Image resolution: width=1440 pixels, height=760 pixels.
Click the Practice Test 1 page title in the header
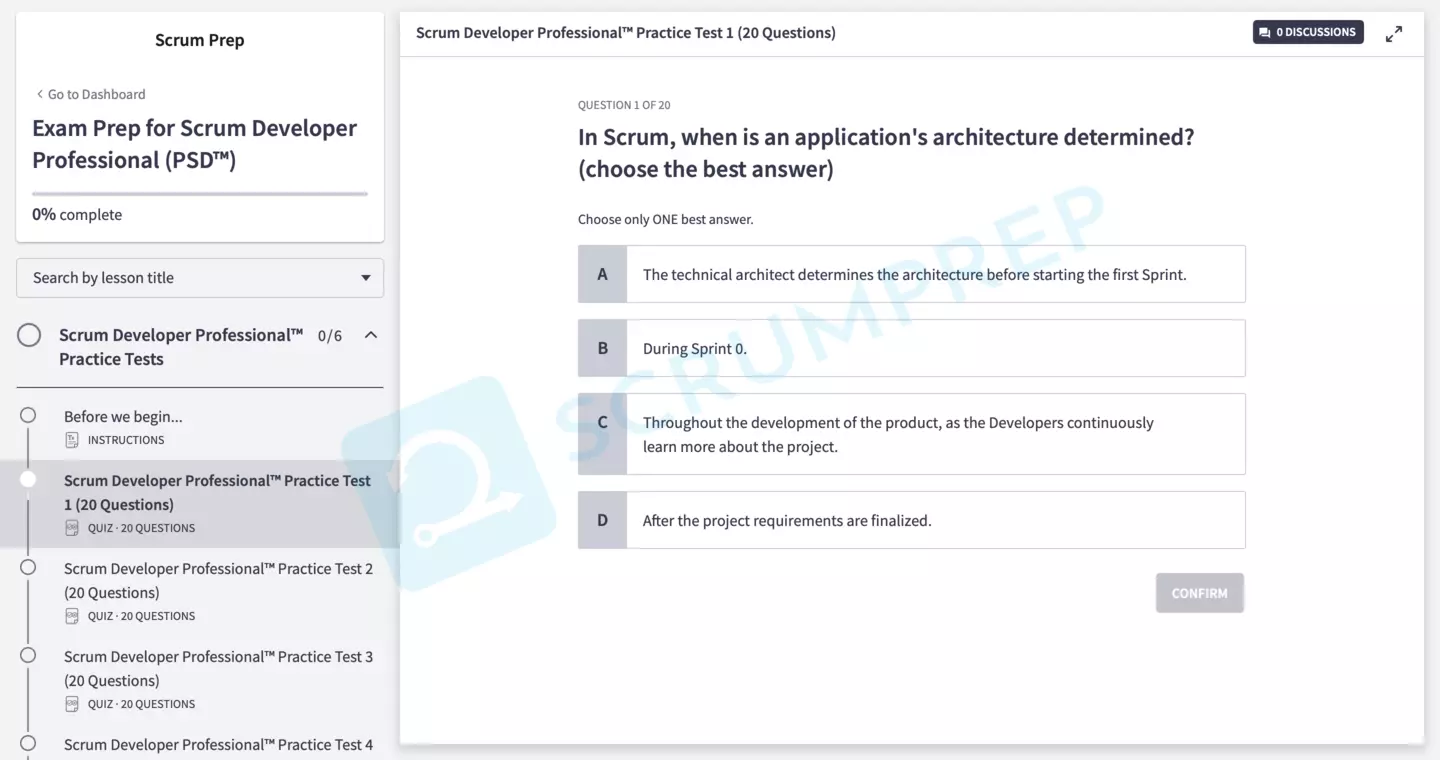[x=626, y=33]
